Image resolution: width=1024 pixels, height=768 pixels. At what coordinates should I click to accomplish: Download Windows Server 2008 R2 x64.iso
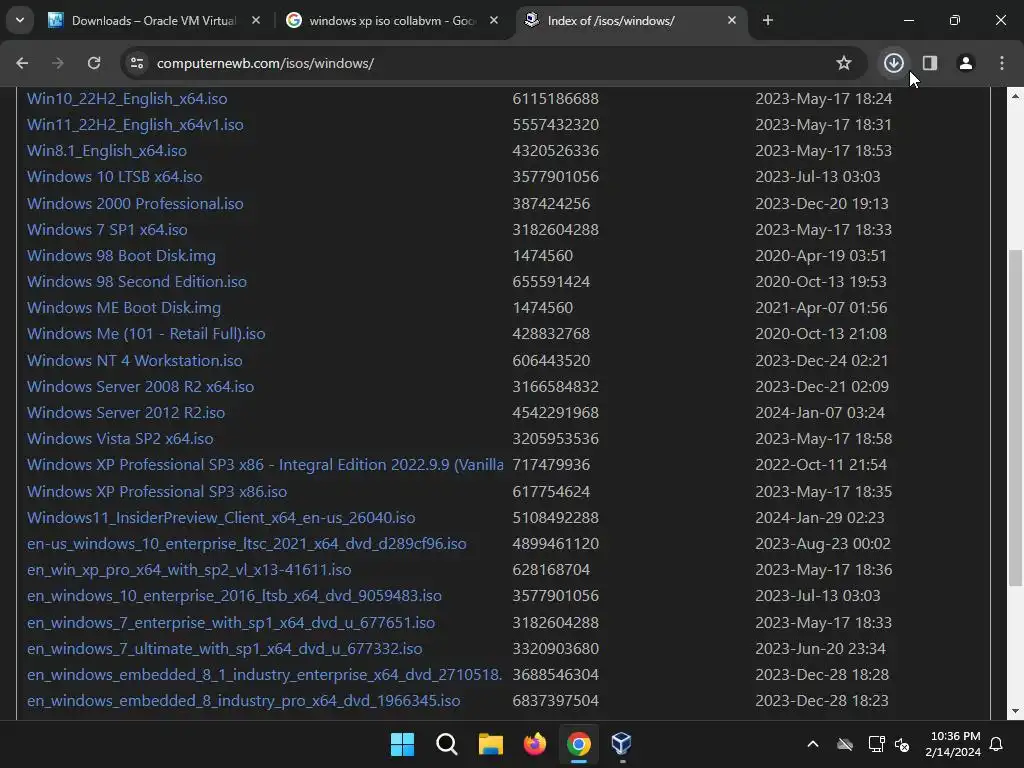[140, 387]
